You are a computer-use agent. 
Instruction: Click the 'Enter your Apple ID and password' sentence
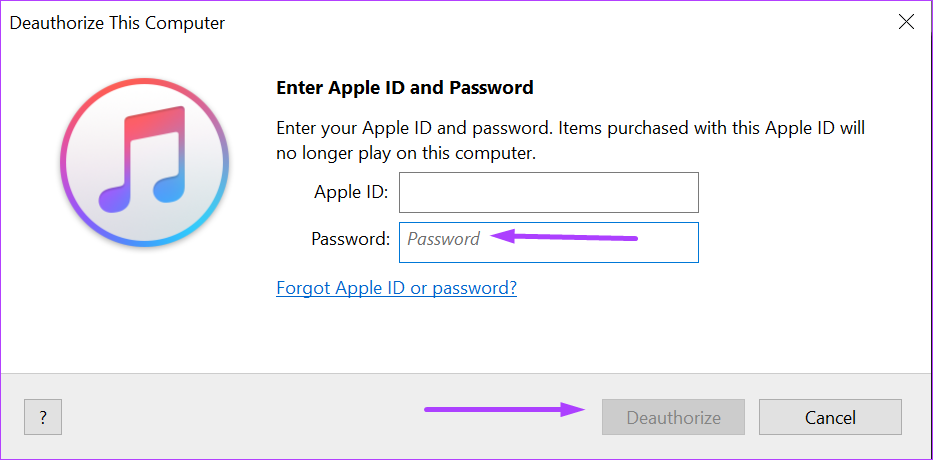point(570,128)
